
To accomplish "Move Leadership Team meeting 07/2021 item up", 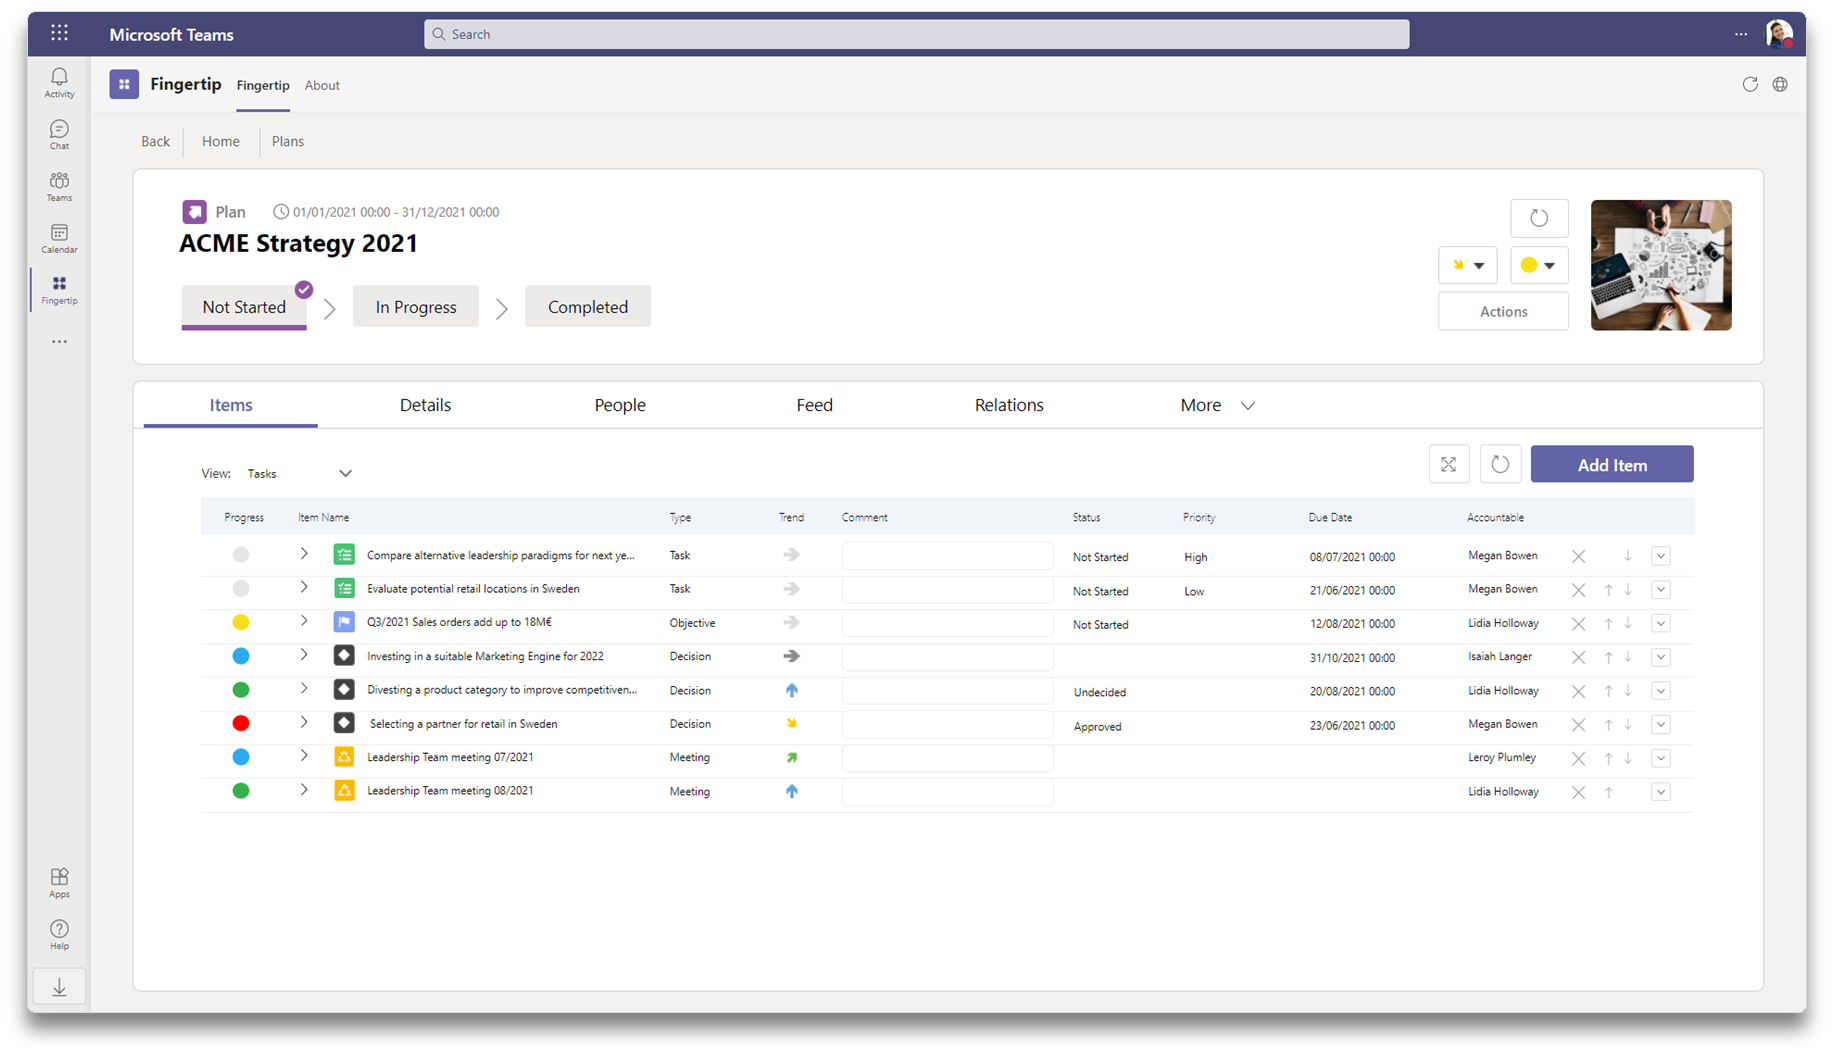I will pyautogui.click(x=1608, y=758).
